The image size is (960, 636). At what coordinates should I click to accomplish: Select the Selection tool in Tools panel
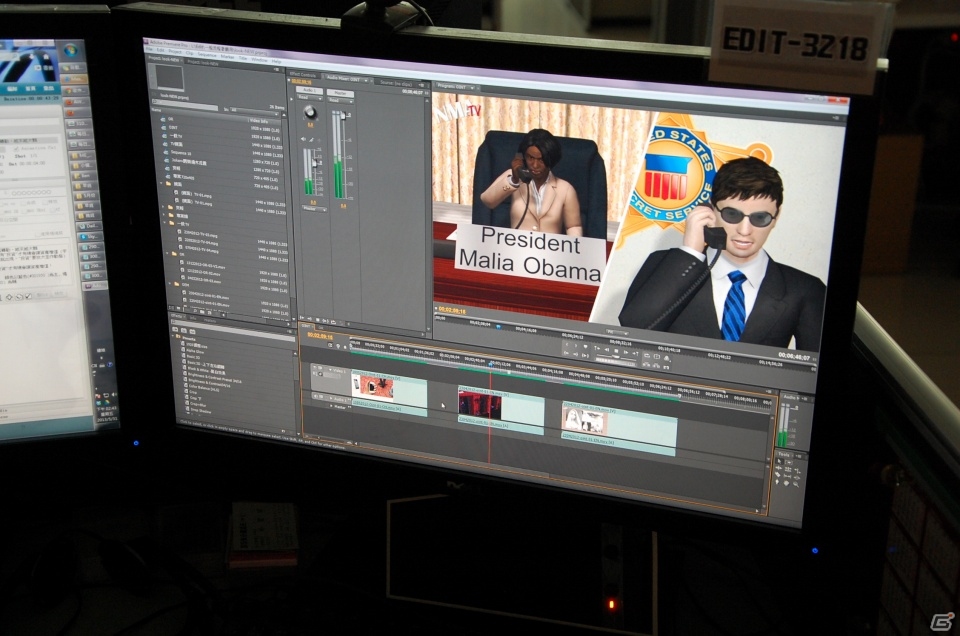(779, 461)
